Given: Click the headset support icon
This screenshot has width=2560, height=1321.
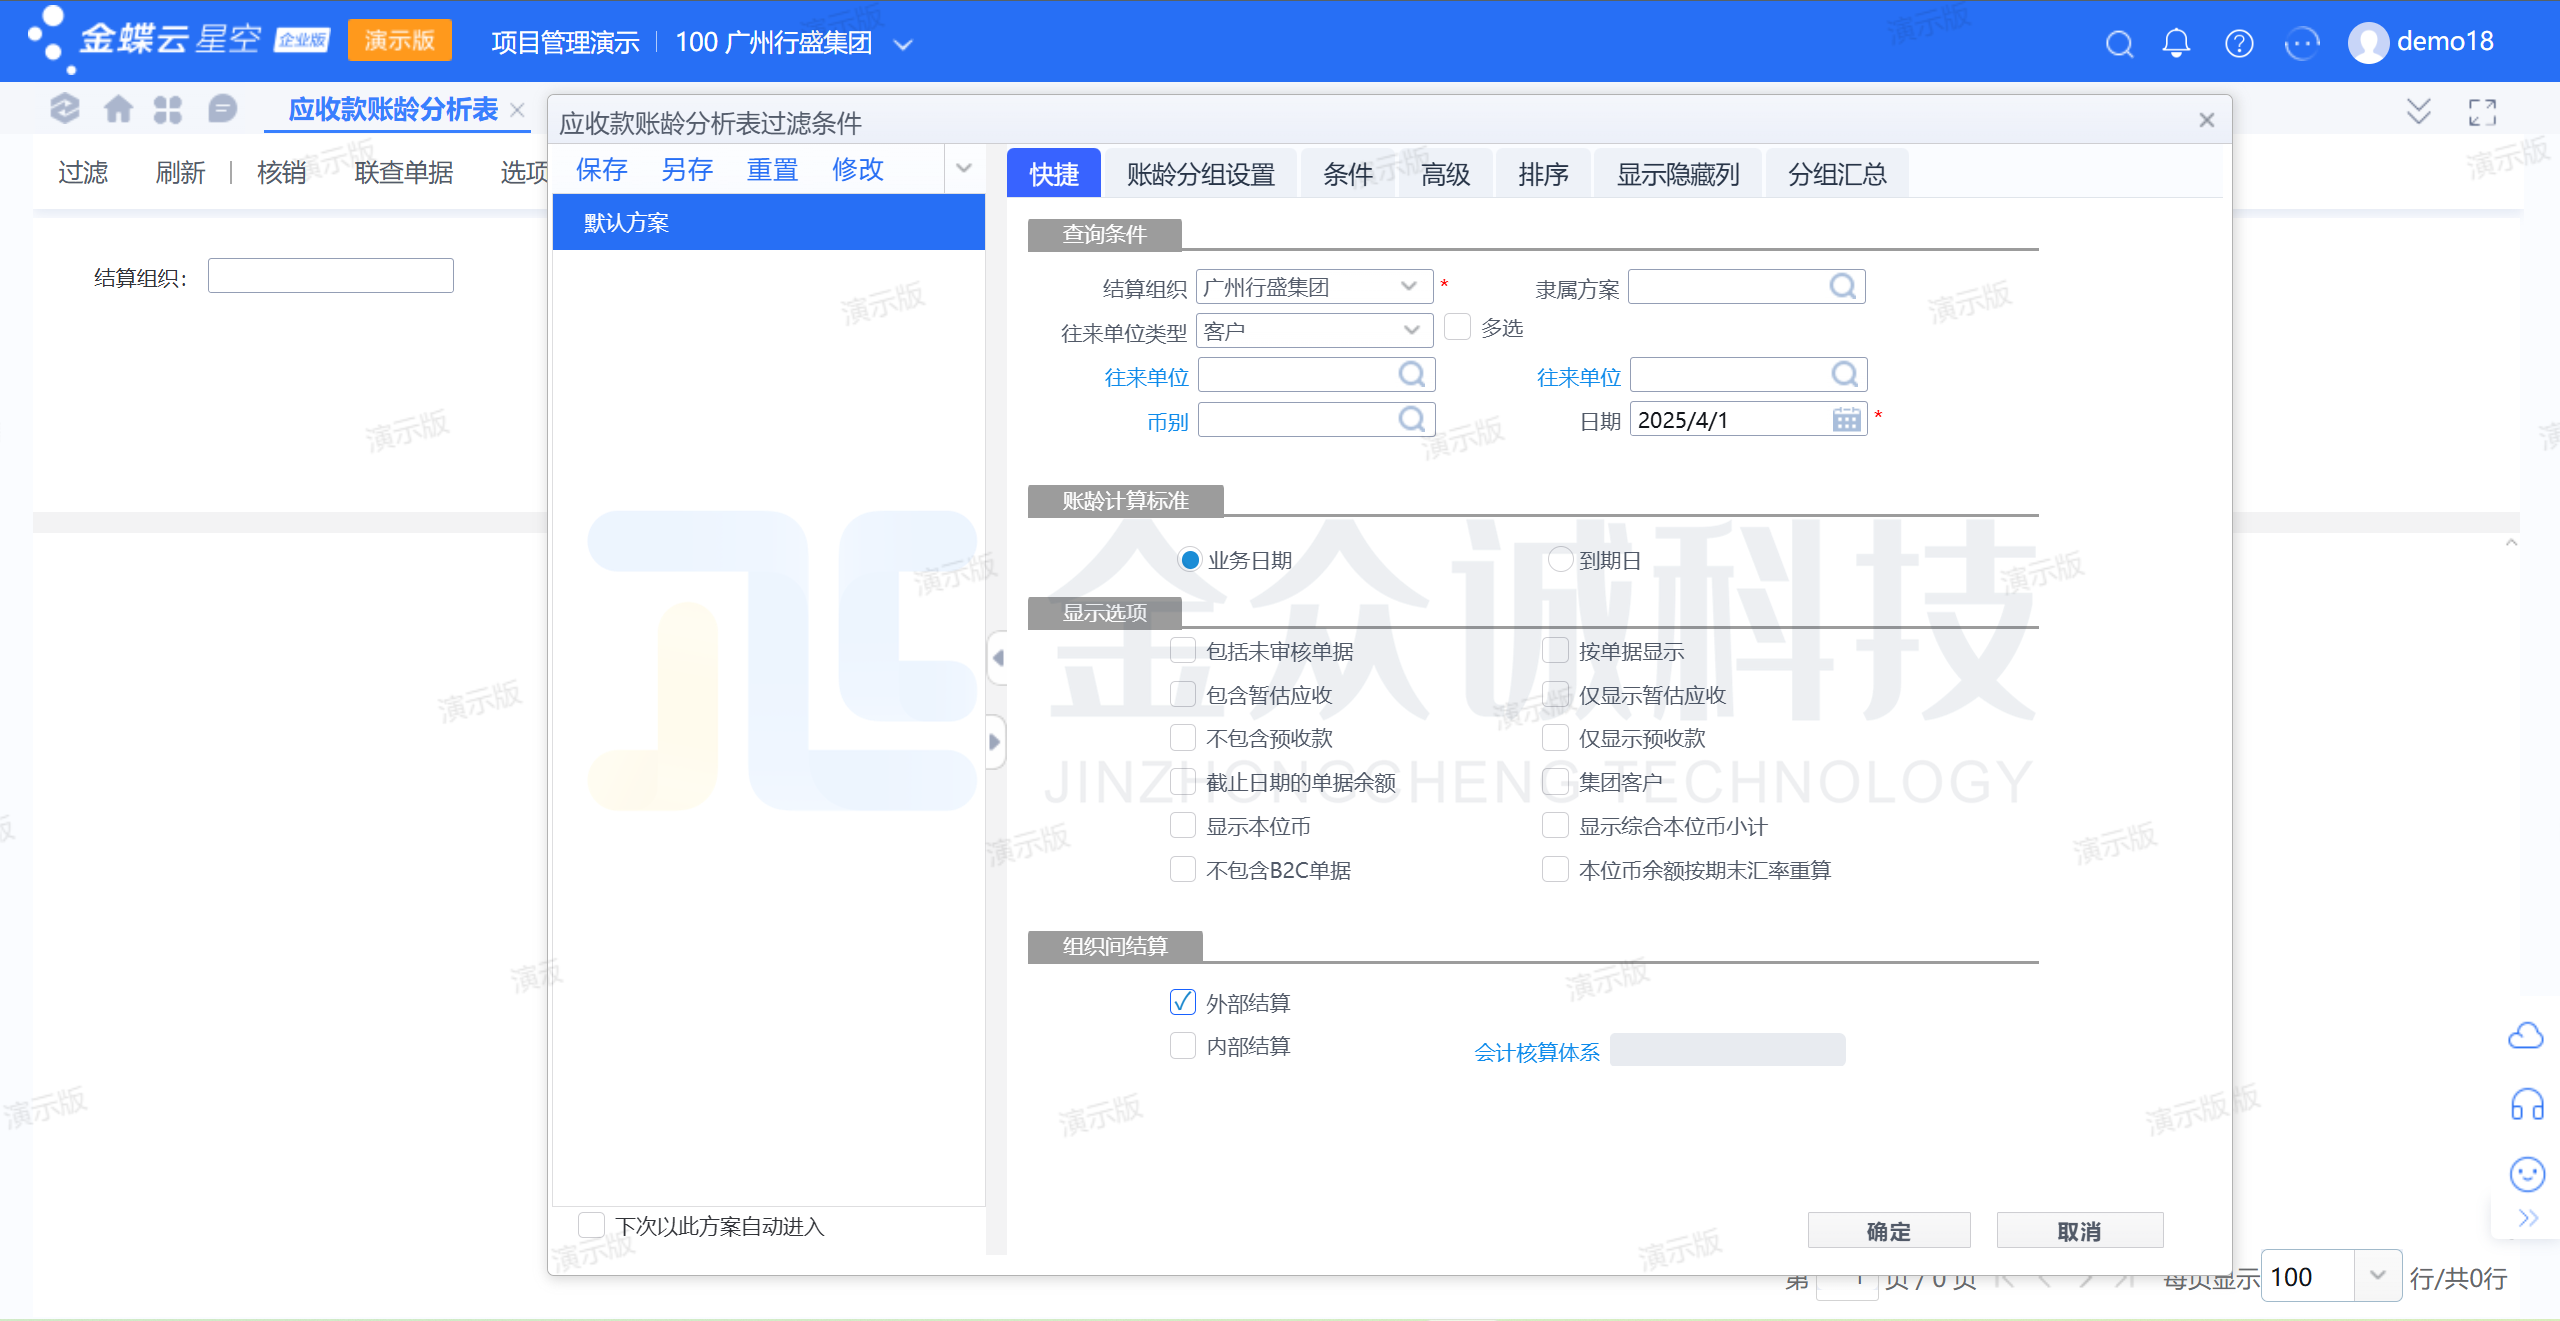Looking at the screenshot, I should coord(2527,1105).
